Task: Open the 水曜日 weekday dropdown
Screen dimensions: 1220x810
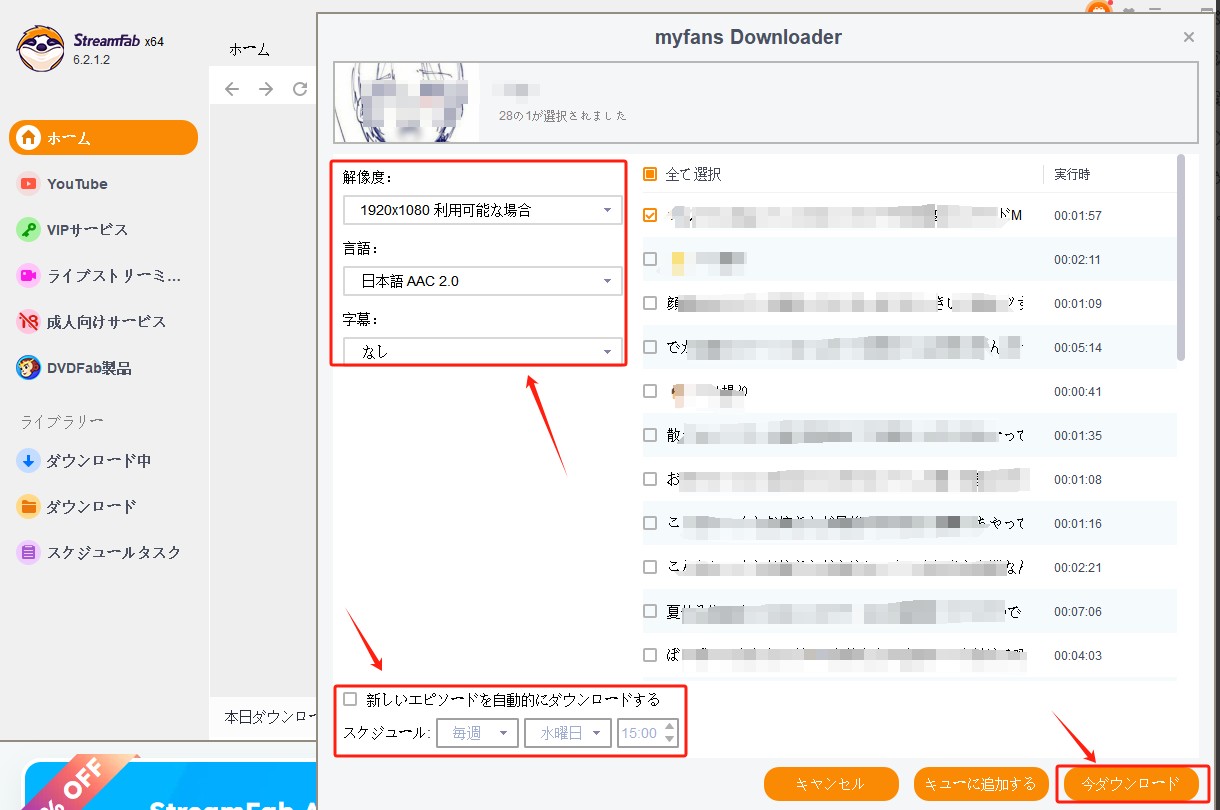Action: pyautogui.click(x=568, y=733)
